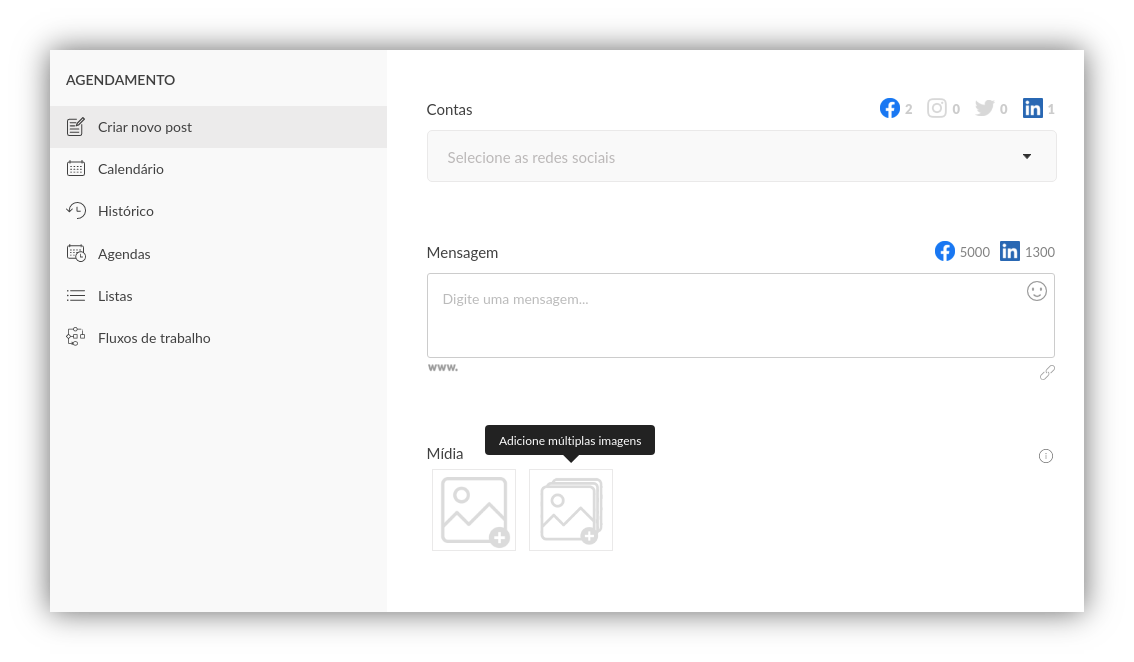Add multiple images to the post
The image size is (1134, 662).
(x=571, y=510)
